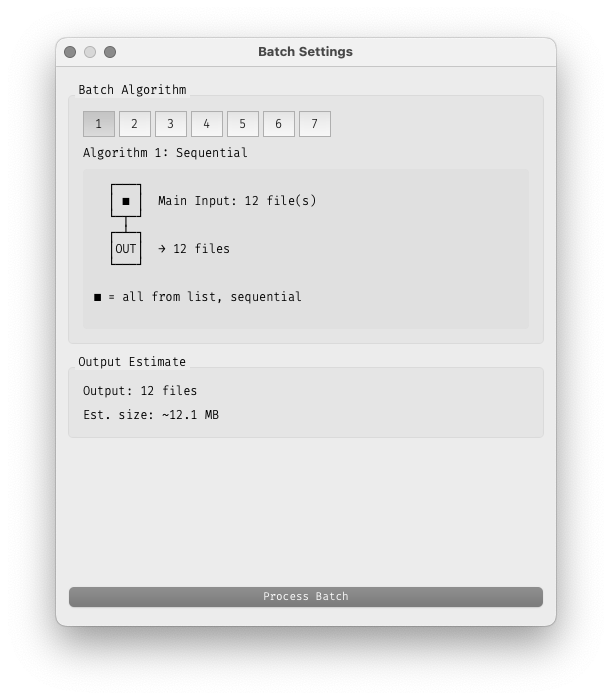
Task: Switch to batch algorithm 2
Action: tap(135, 124)
